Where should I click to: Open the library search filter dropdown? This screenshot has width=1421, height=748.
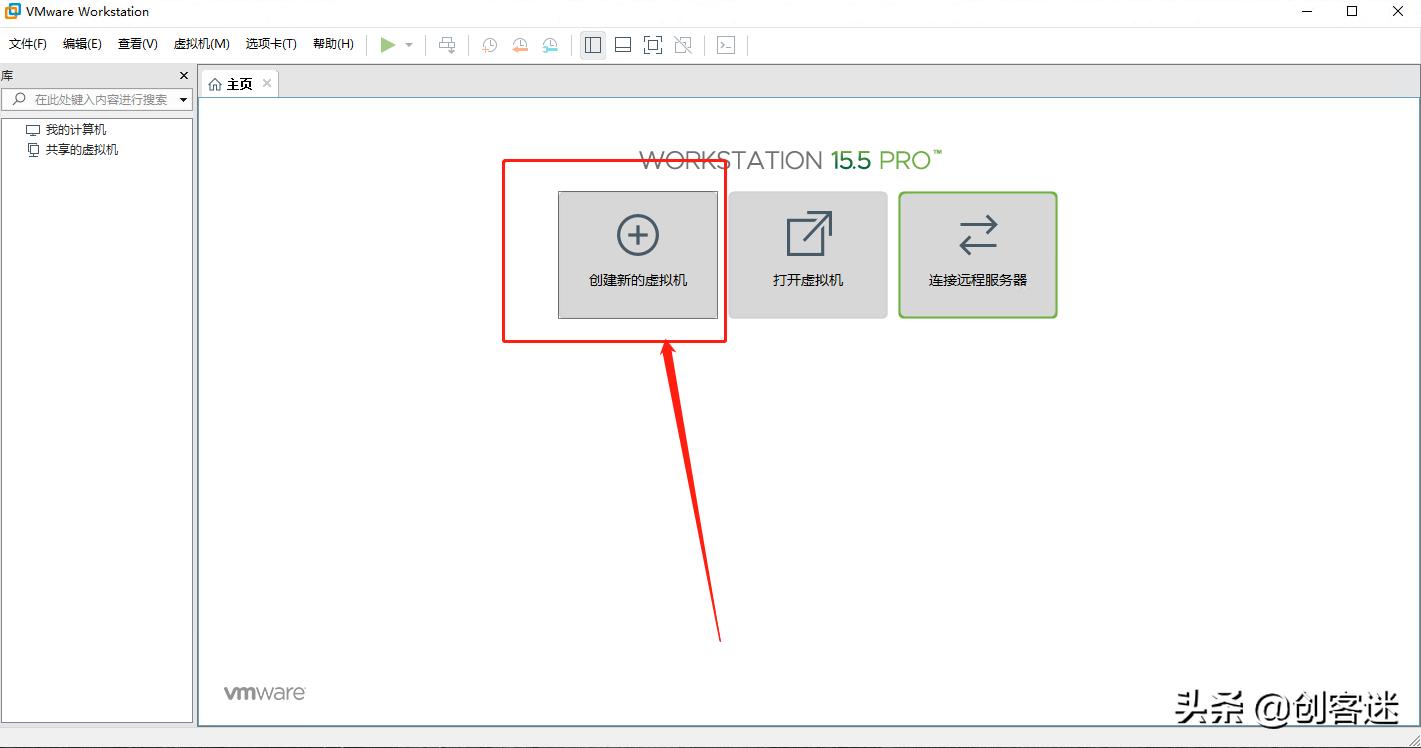[183, 100]
